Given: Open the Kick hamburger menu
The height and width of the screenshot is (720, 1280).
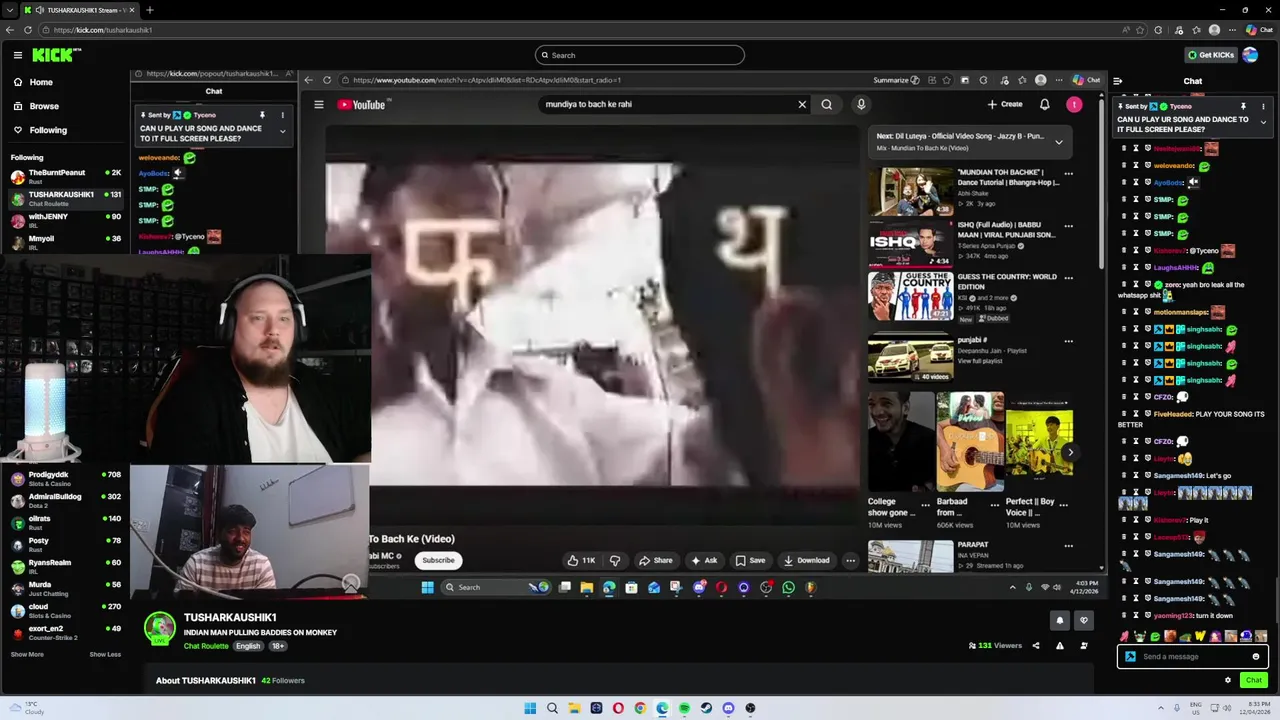Looking at the screenshot, I should click(x=18, y=55).
